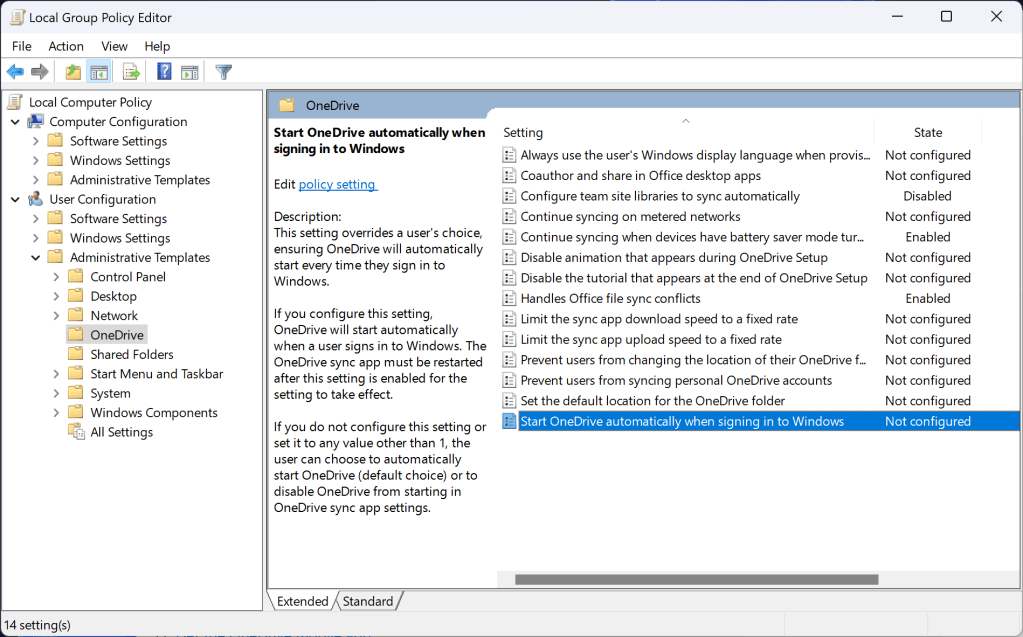Click the policy setting edit link

339,186
